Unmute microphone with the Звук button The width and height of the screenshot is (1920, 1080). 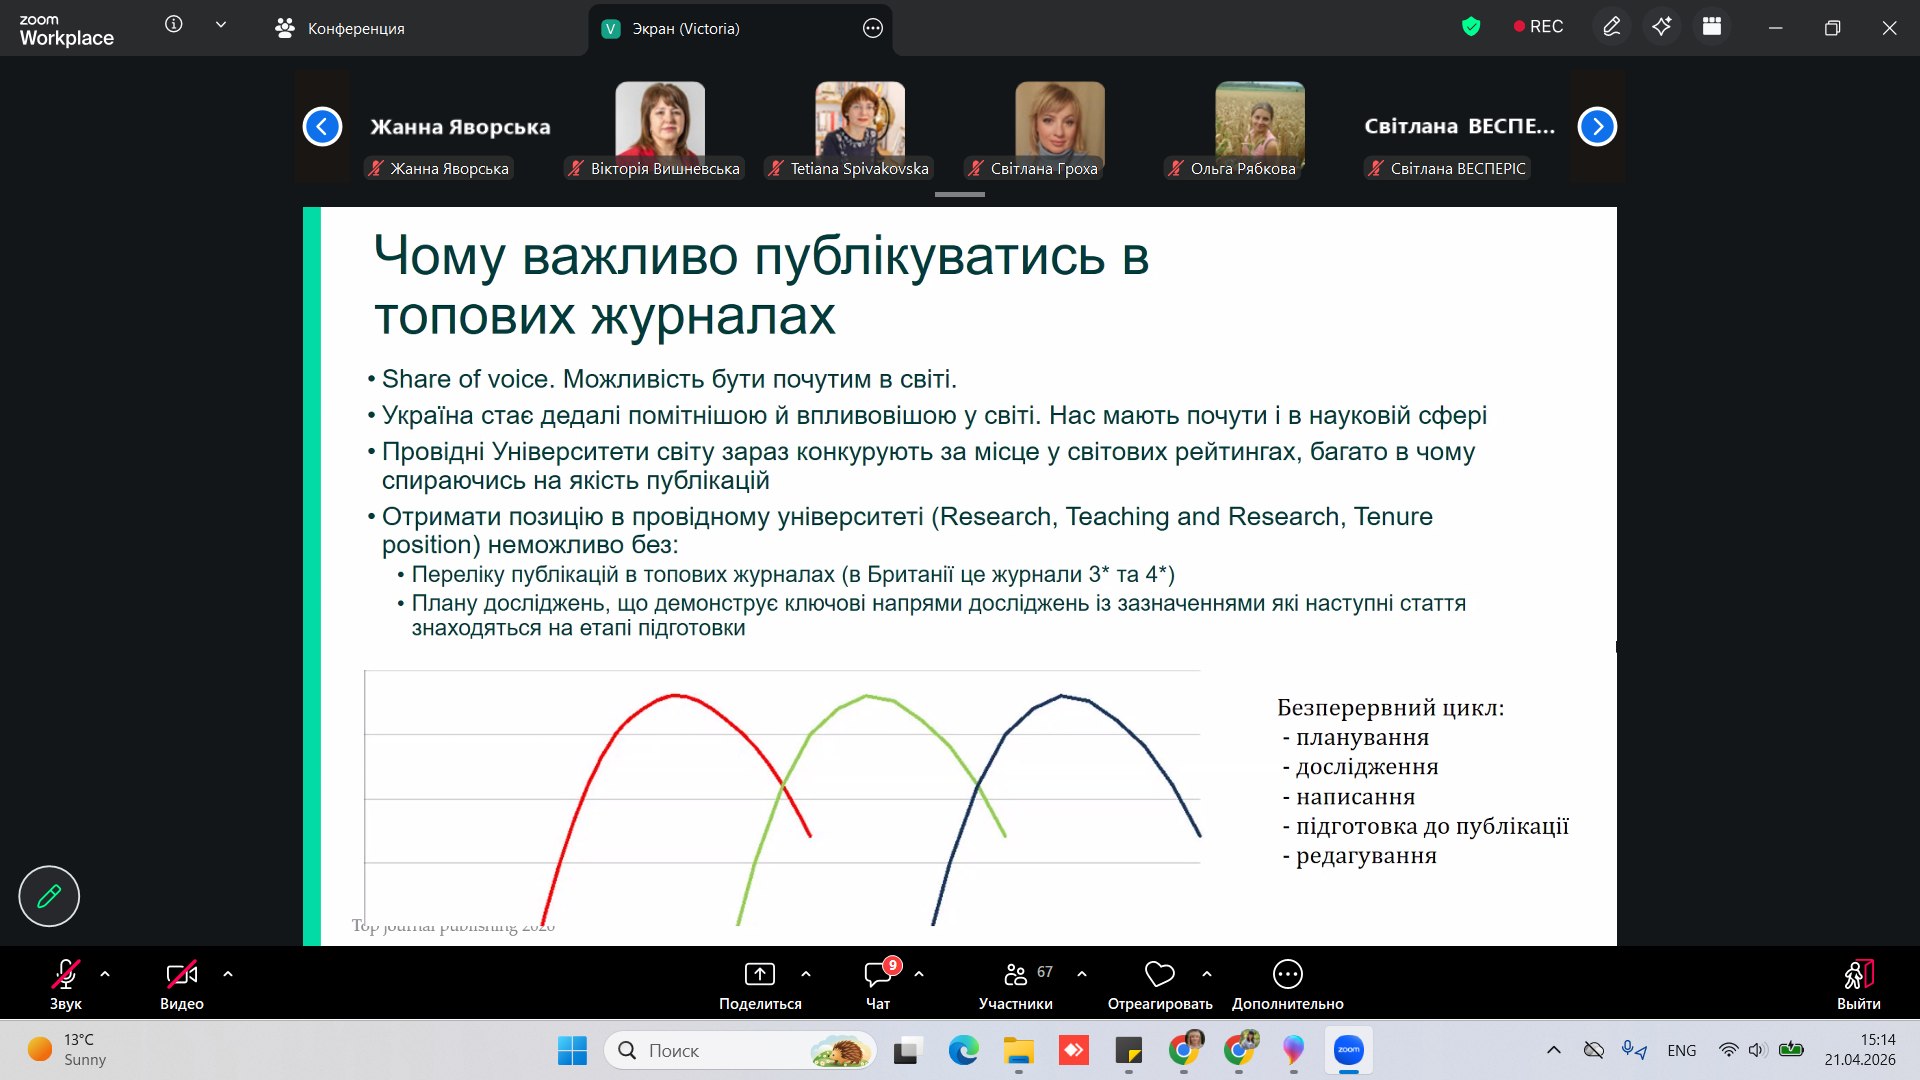[66, 975]
